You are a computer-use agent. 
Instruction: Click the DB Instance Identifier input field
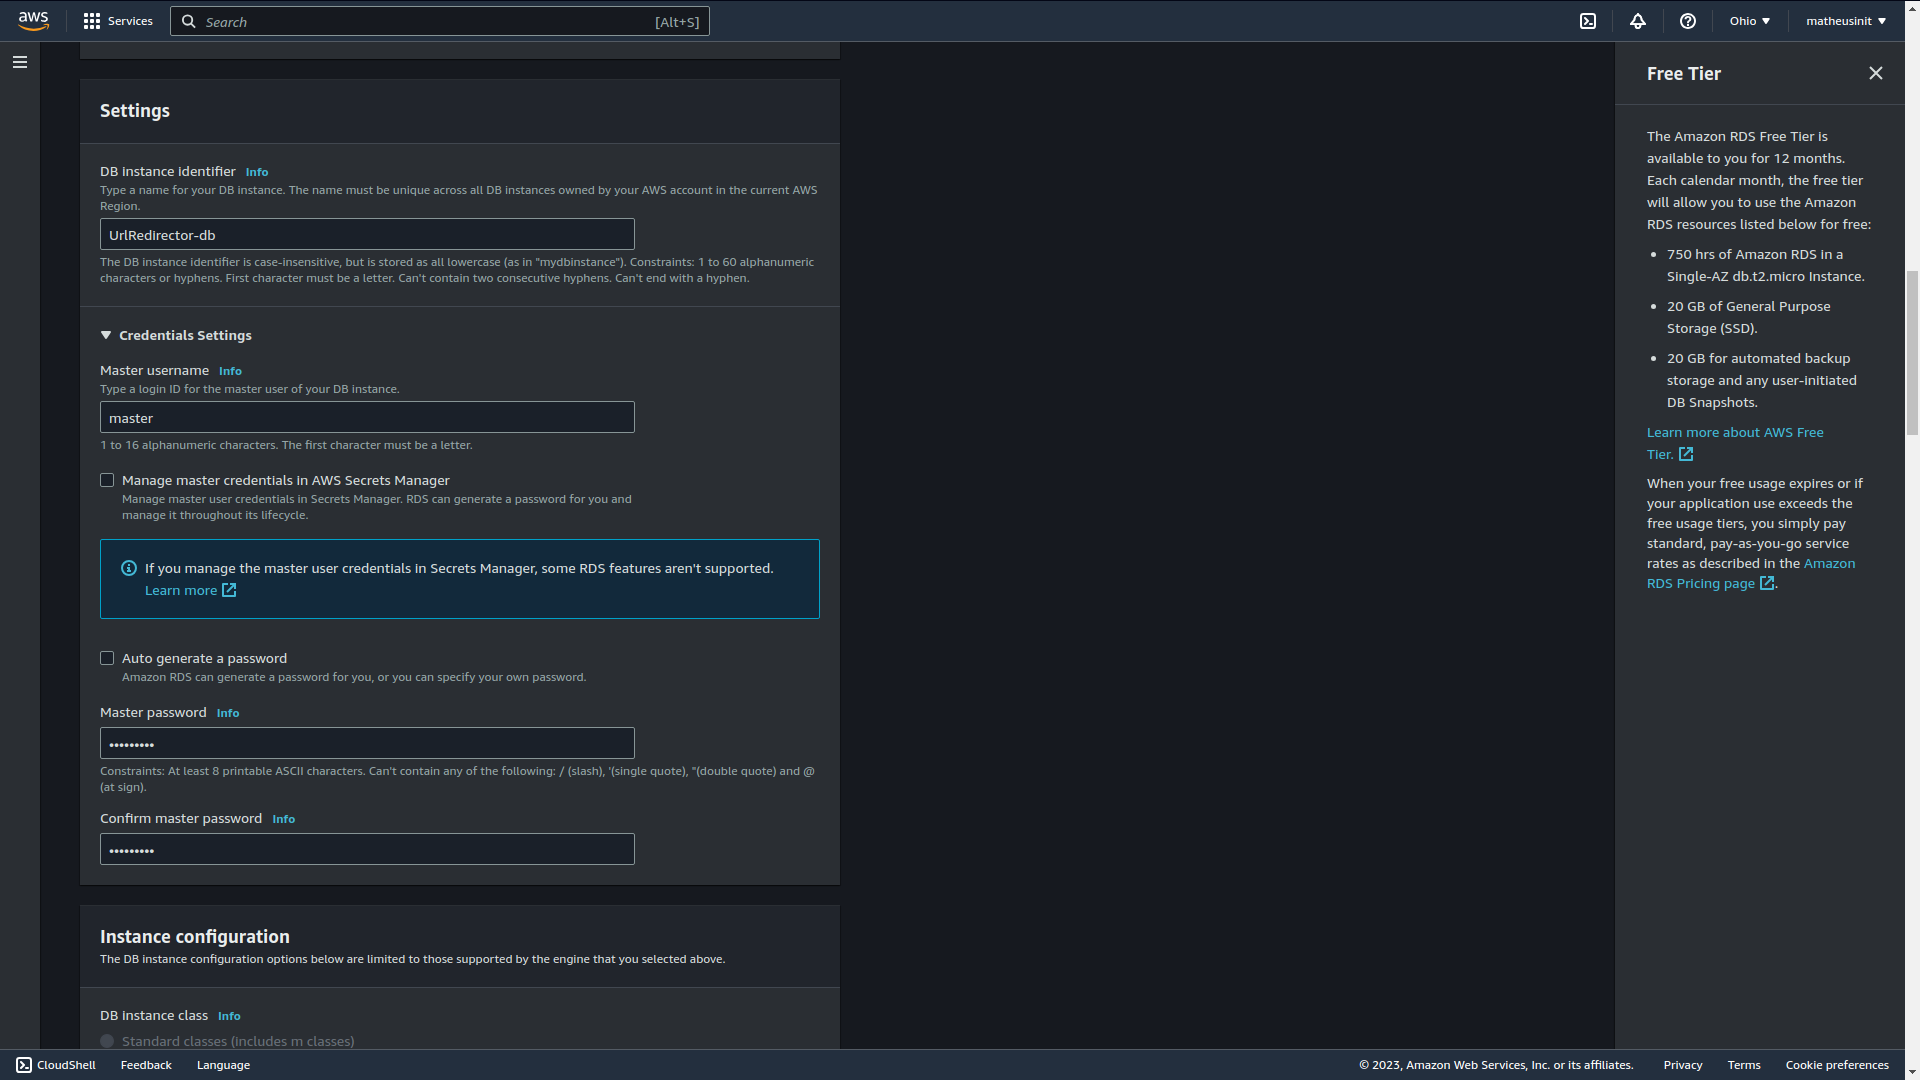point(368,233)
